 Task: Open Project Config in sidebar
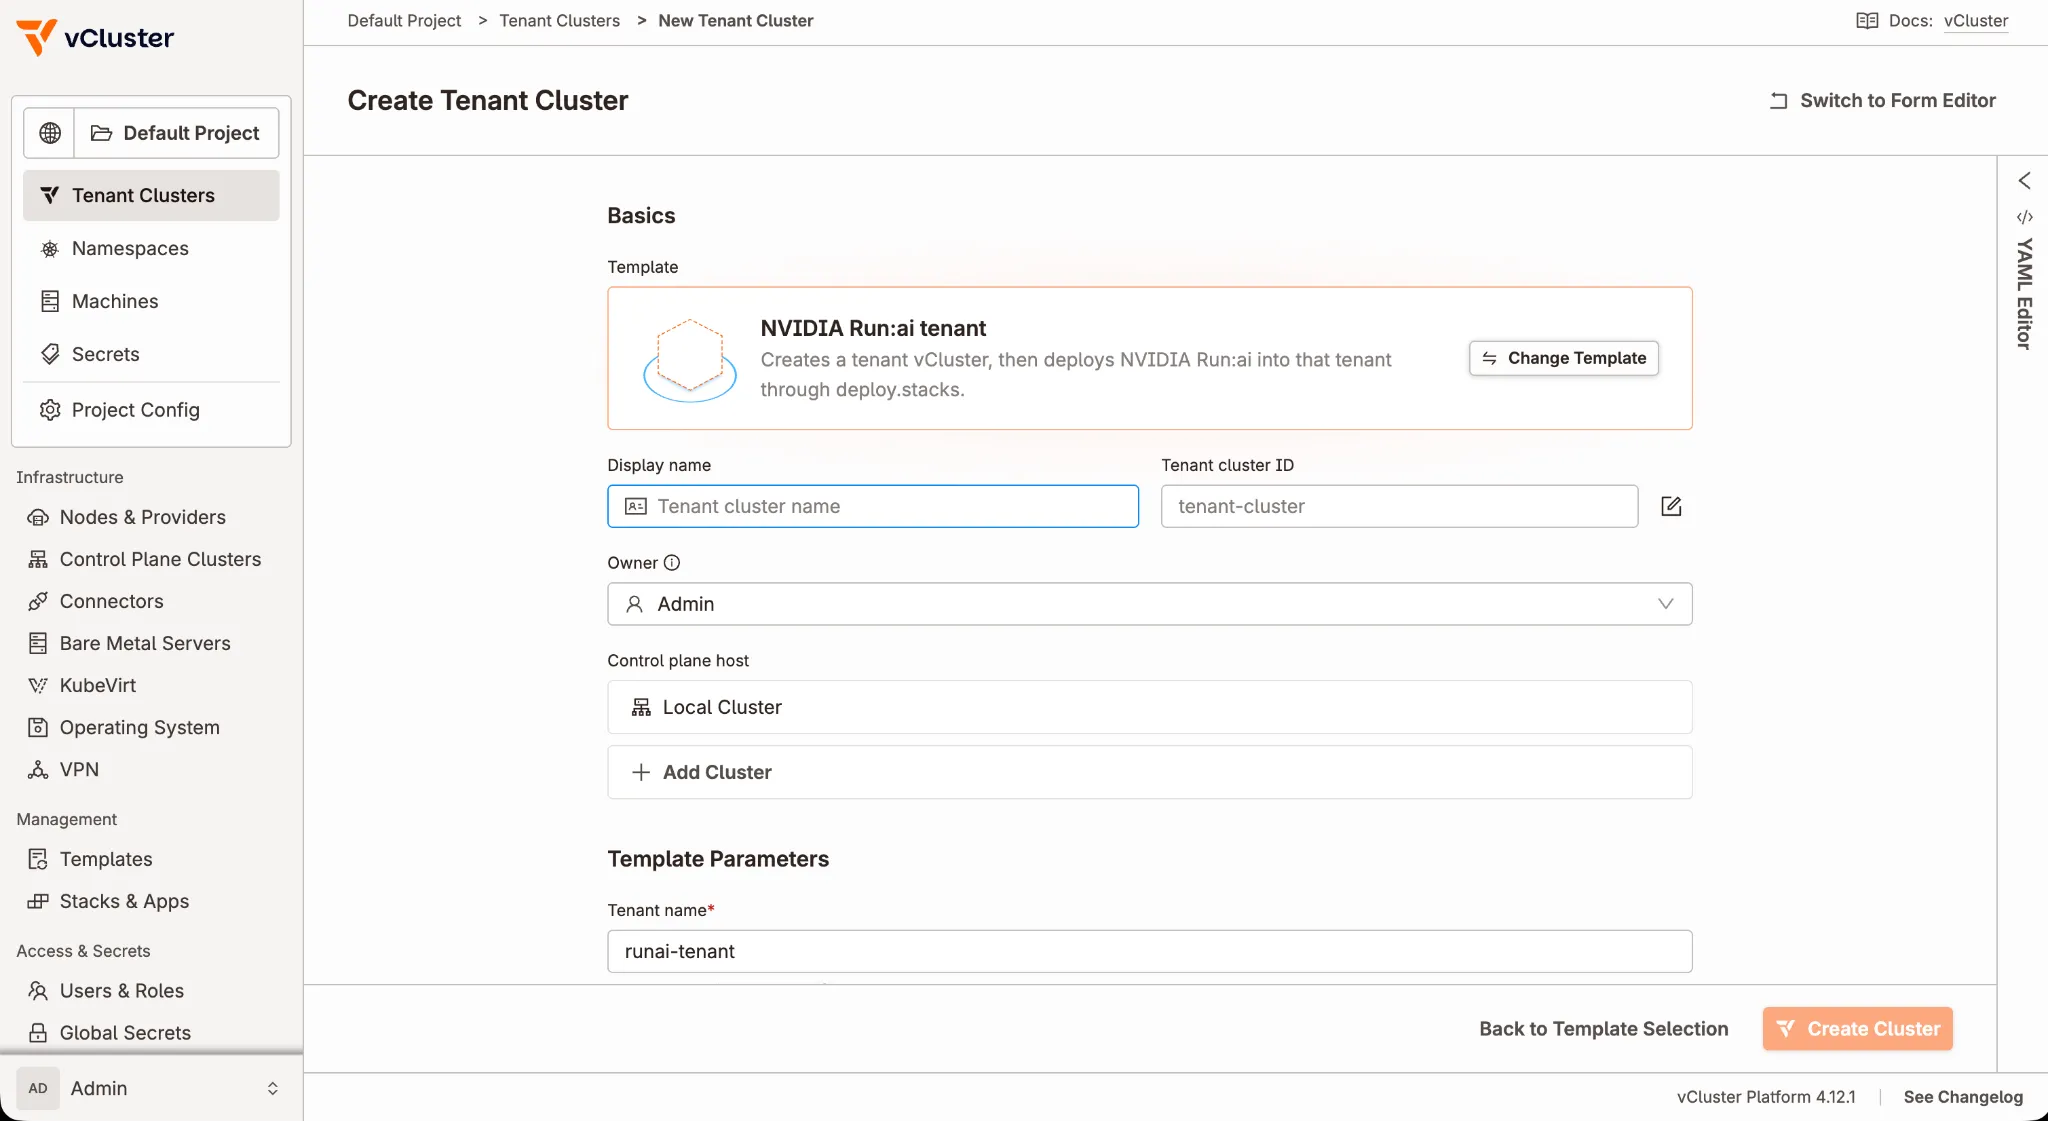coord(151,410)
